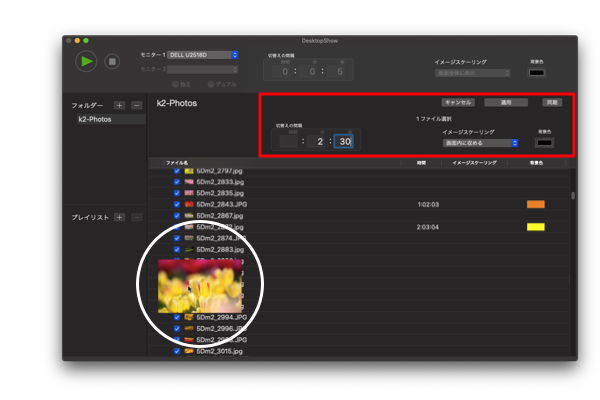Click the orange swatch for 5Dm2_2843.JPG
The height and width of the screenshot is (400, 600).
click(x=535, y=204)
